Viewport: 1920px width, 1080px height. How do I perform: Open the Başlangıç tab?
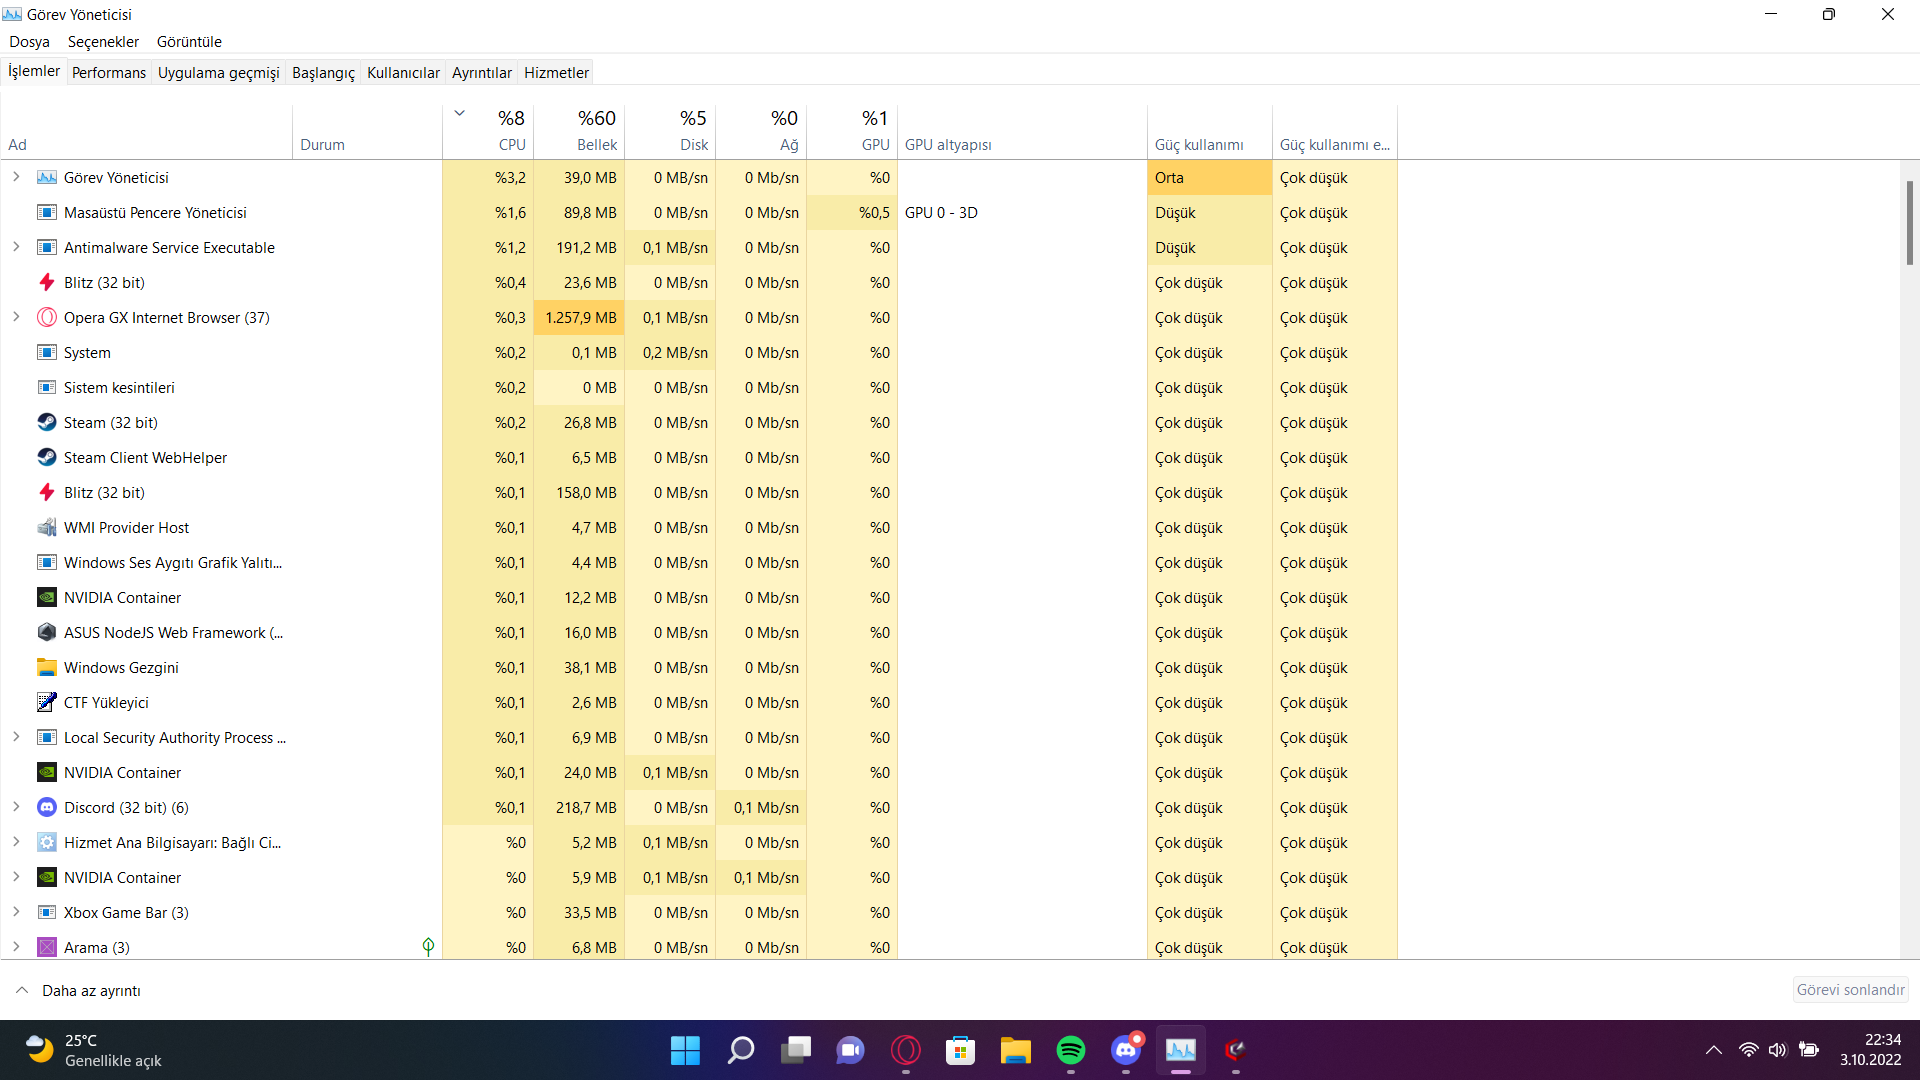point(323,73)
